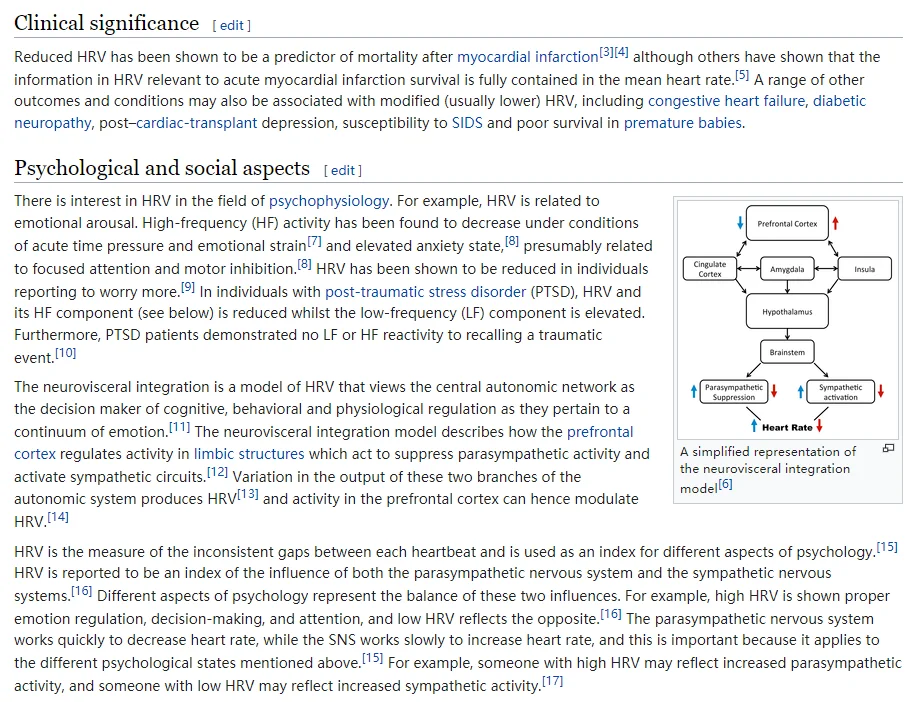Follow the premature babies link
The width and height of the screenshot is (916, 702).
point(683,123)
